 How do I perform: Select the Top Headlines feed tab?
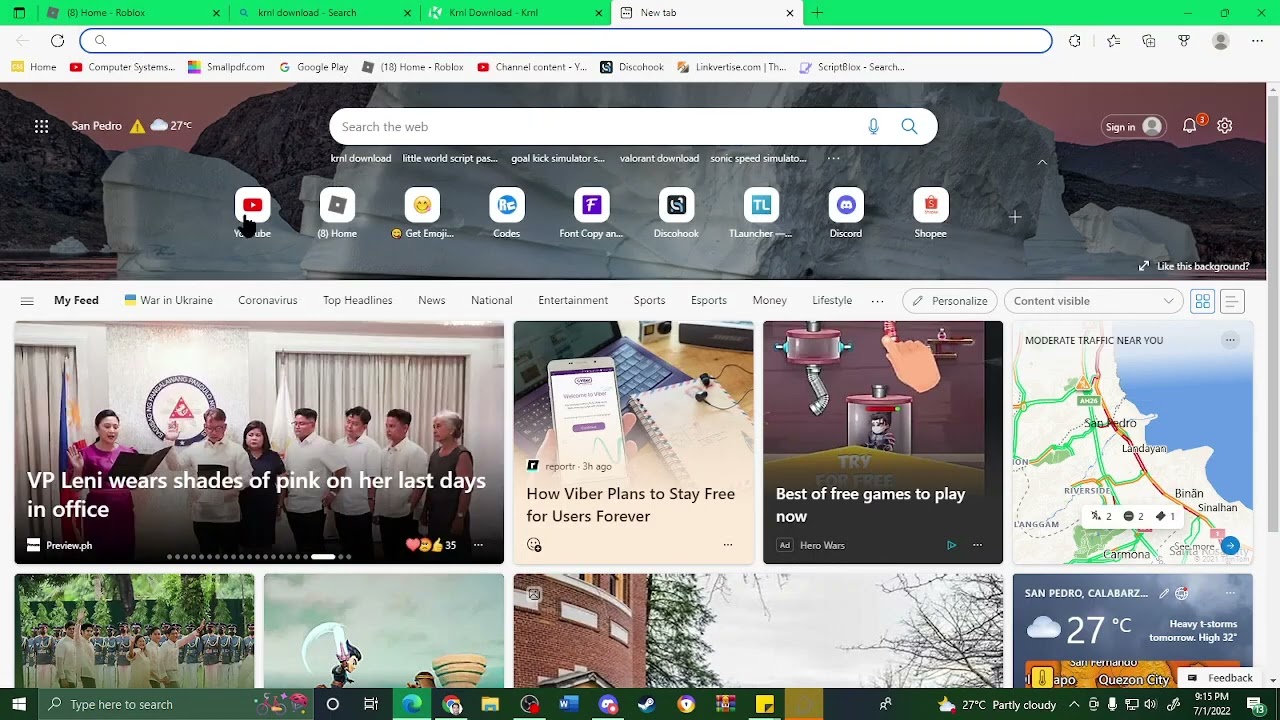(x=357, y=300)
